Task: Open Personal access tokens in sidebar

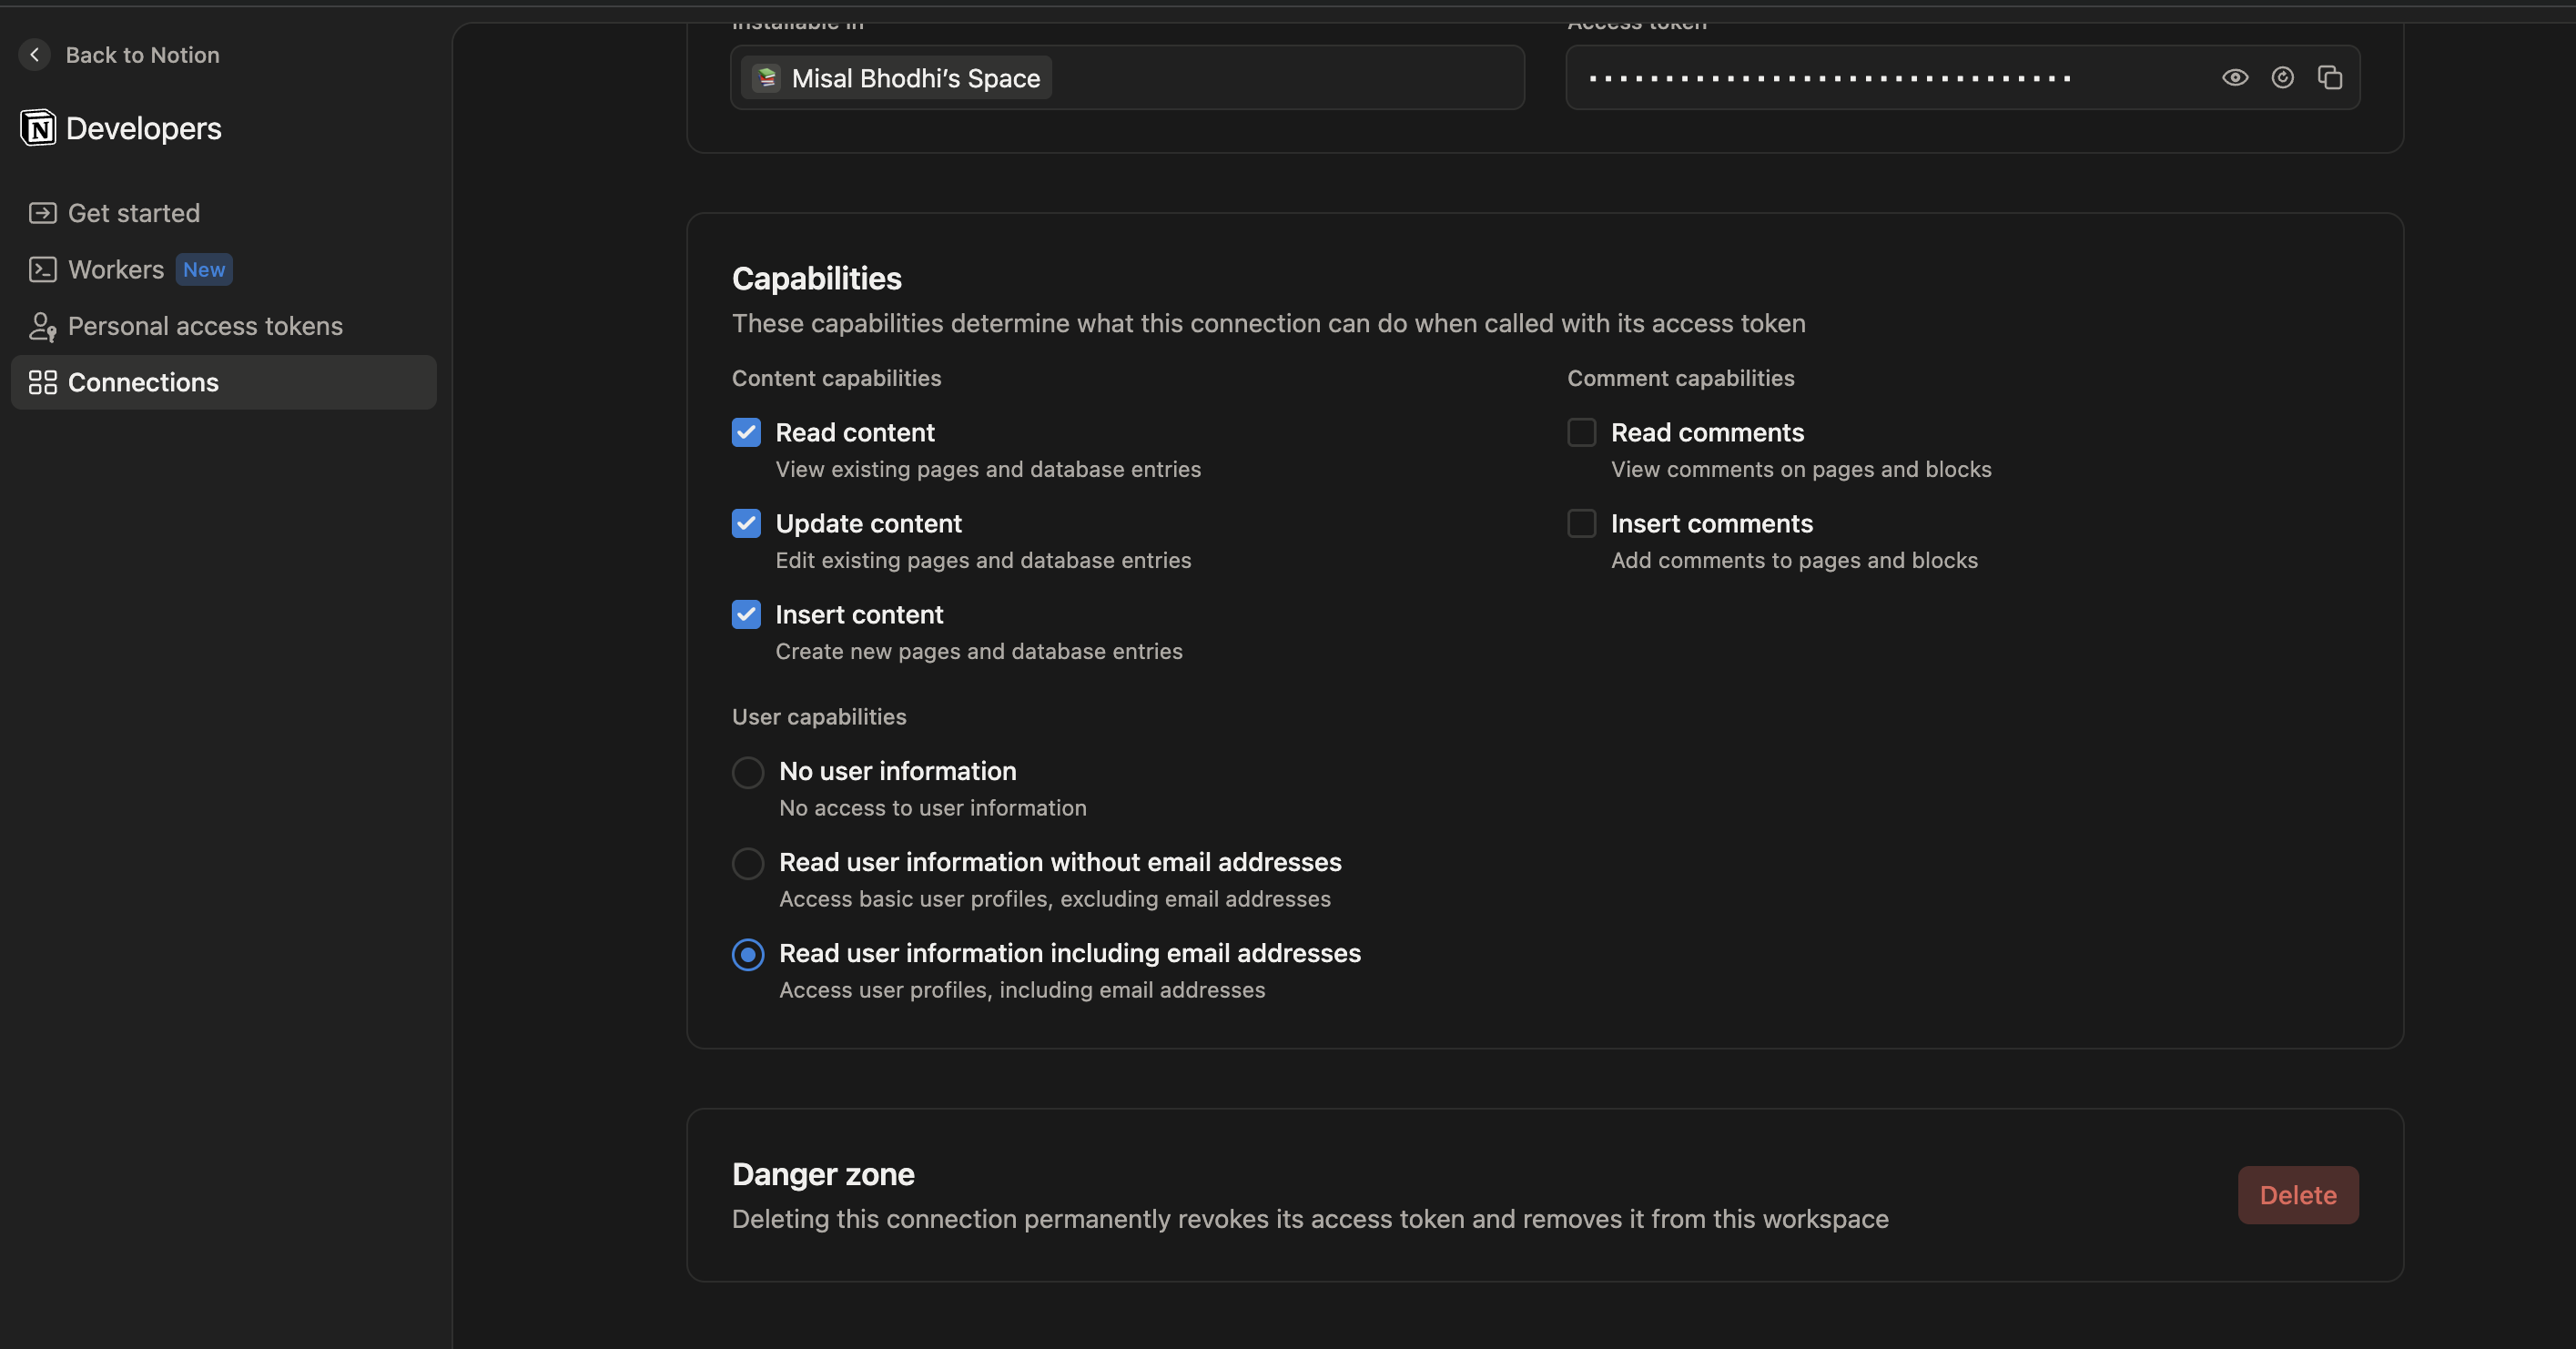Action: pos(223,326)
